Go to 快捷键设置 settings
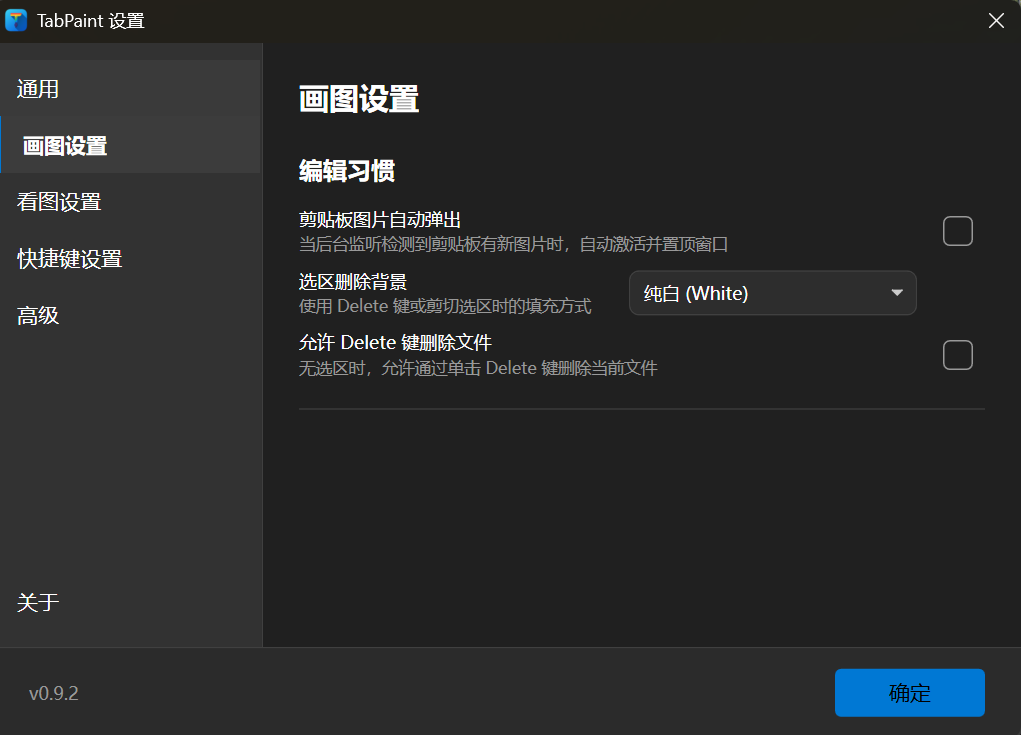 [68, 258]
